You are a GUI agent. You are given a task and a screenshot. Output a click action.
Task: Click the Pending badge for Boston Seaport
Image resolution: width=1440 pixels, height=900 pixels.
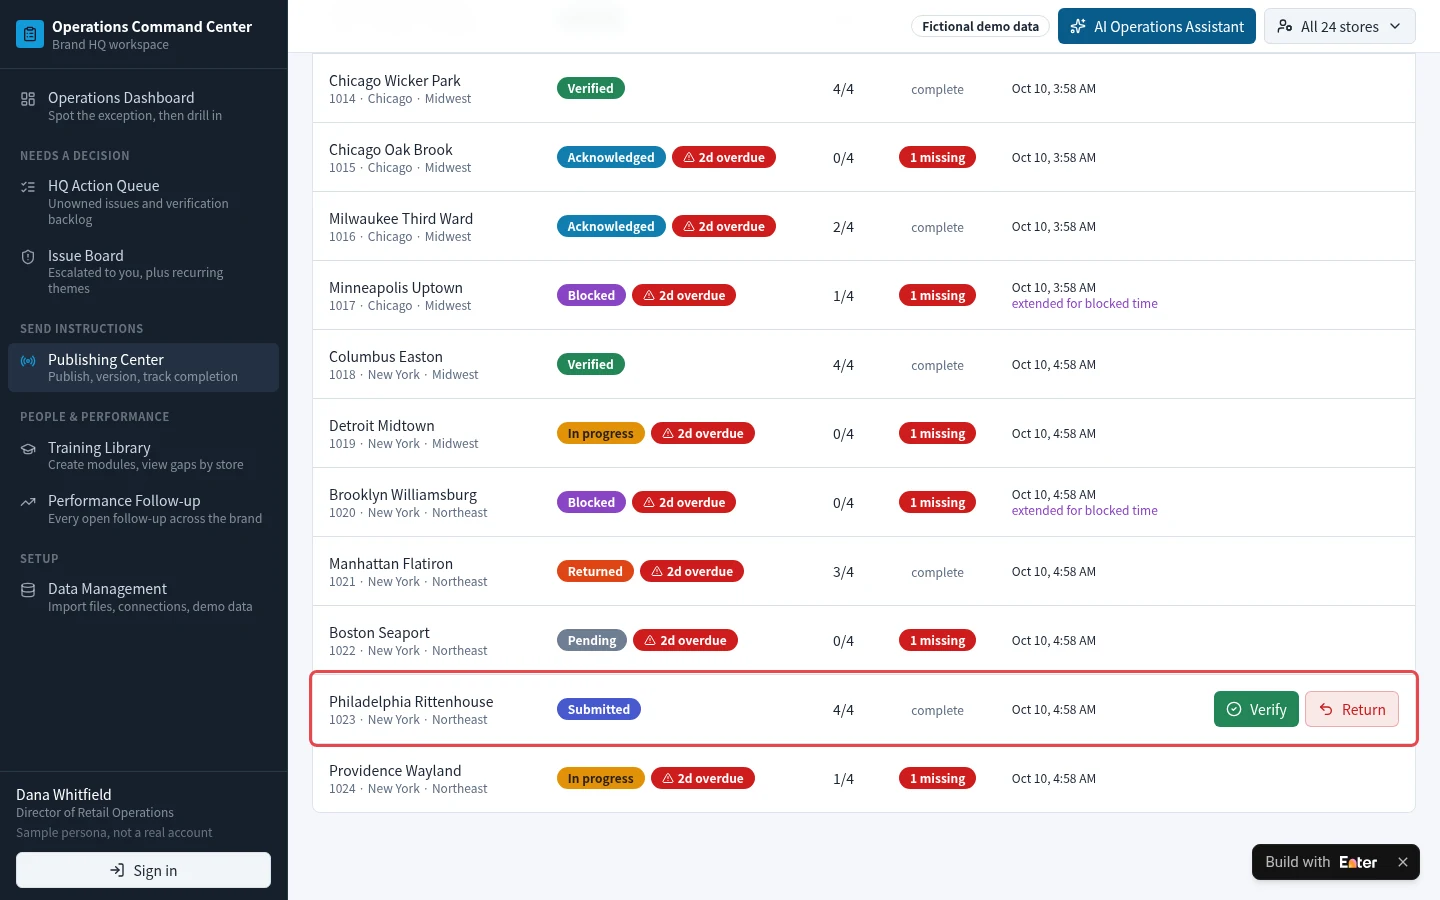click(592, 640)
